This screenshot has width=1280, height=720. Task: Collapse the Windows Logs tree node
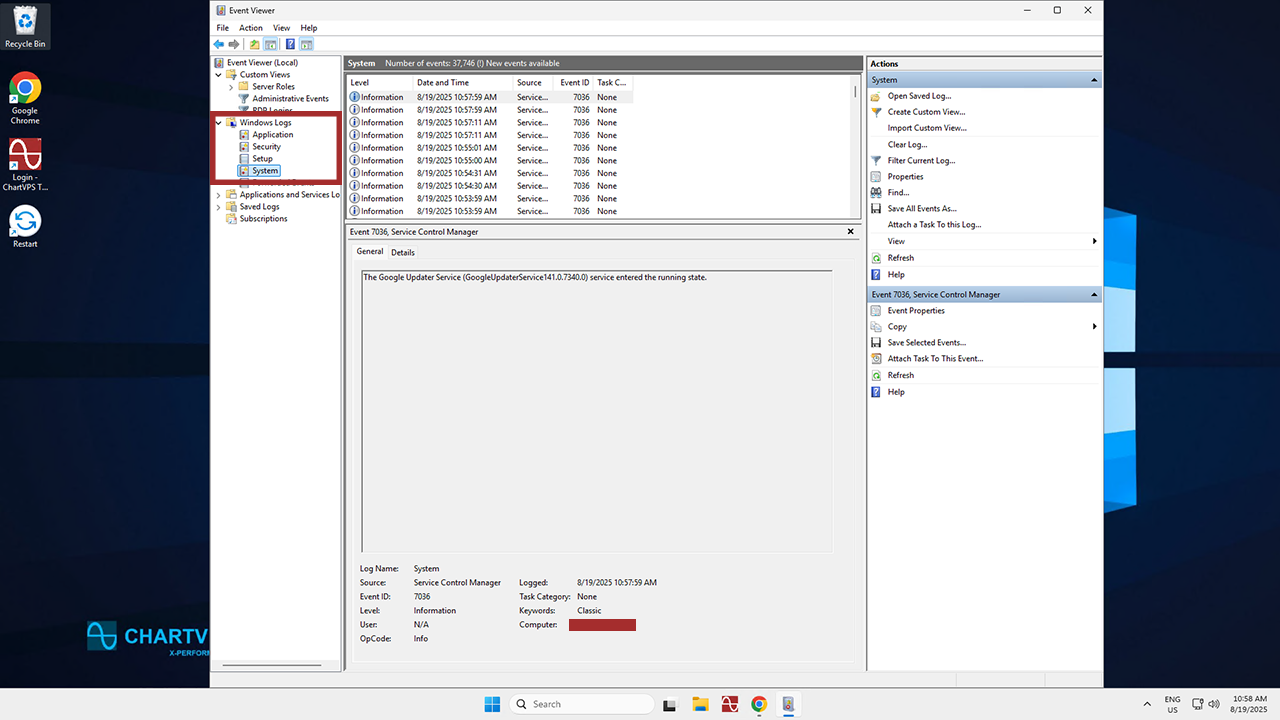coord(220,123)
